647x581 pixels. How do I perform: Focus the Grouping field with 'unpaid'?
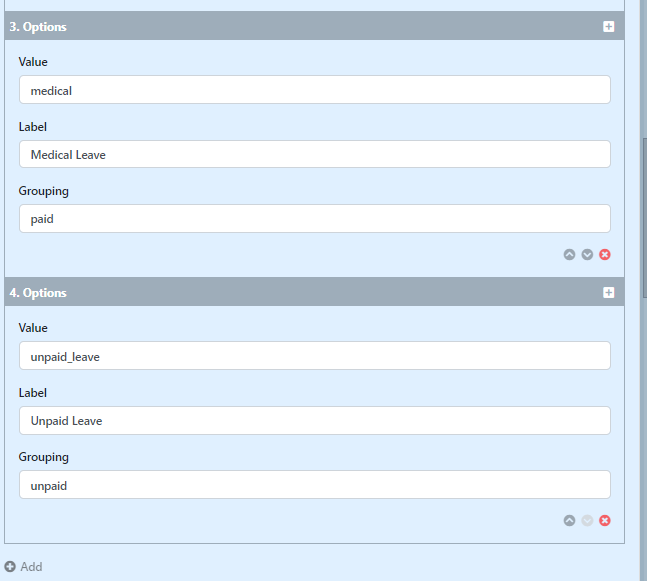[314, 485]
